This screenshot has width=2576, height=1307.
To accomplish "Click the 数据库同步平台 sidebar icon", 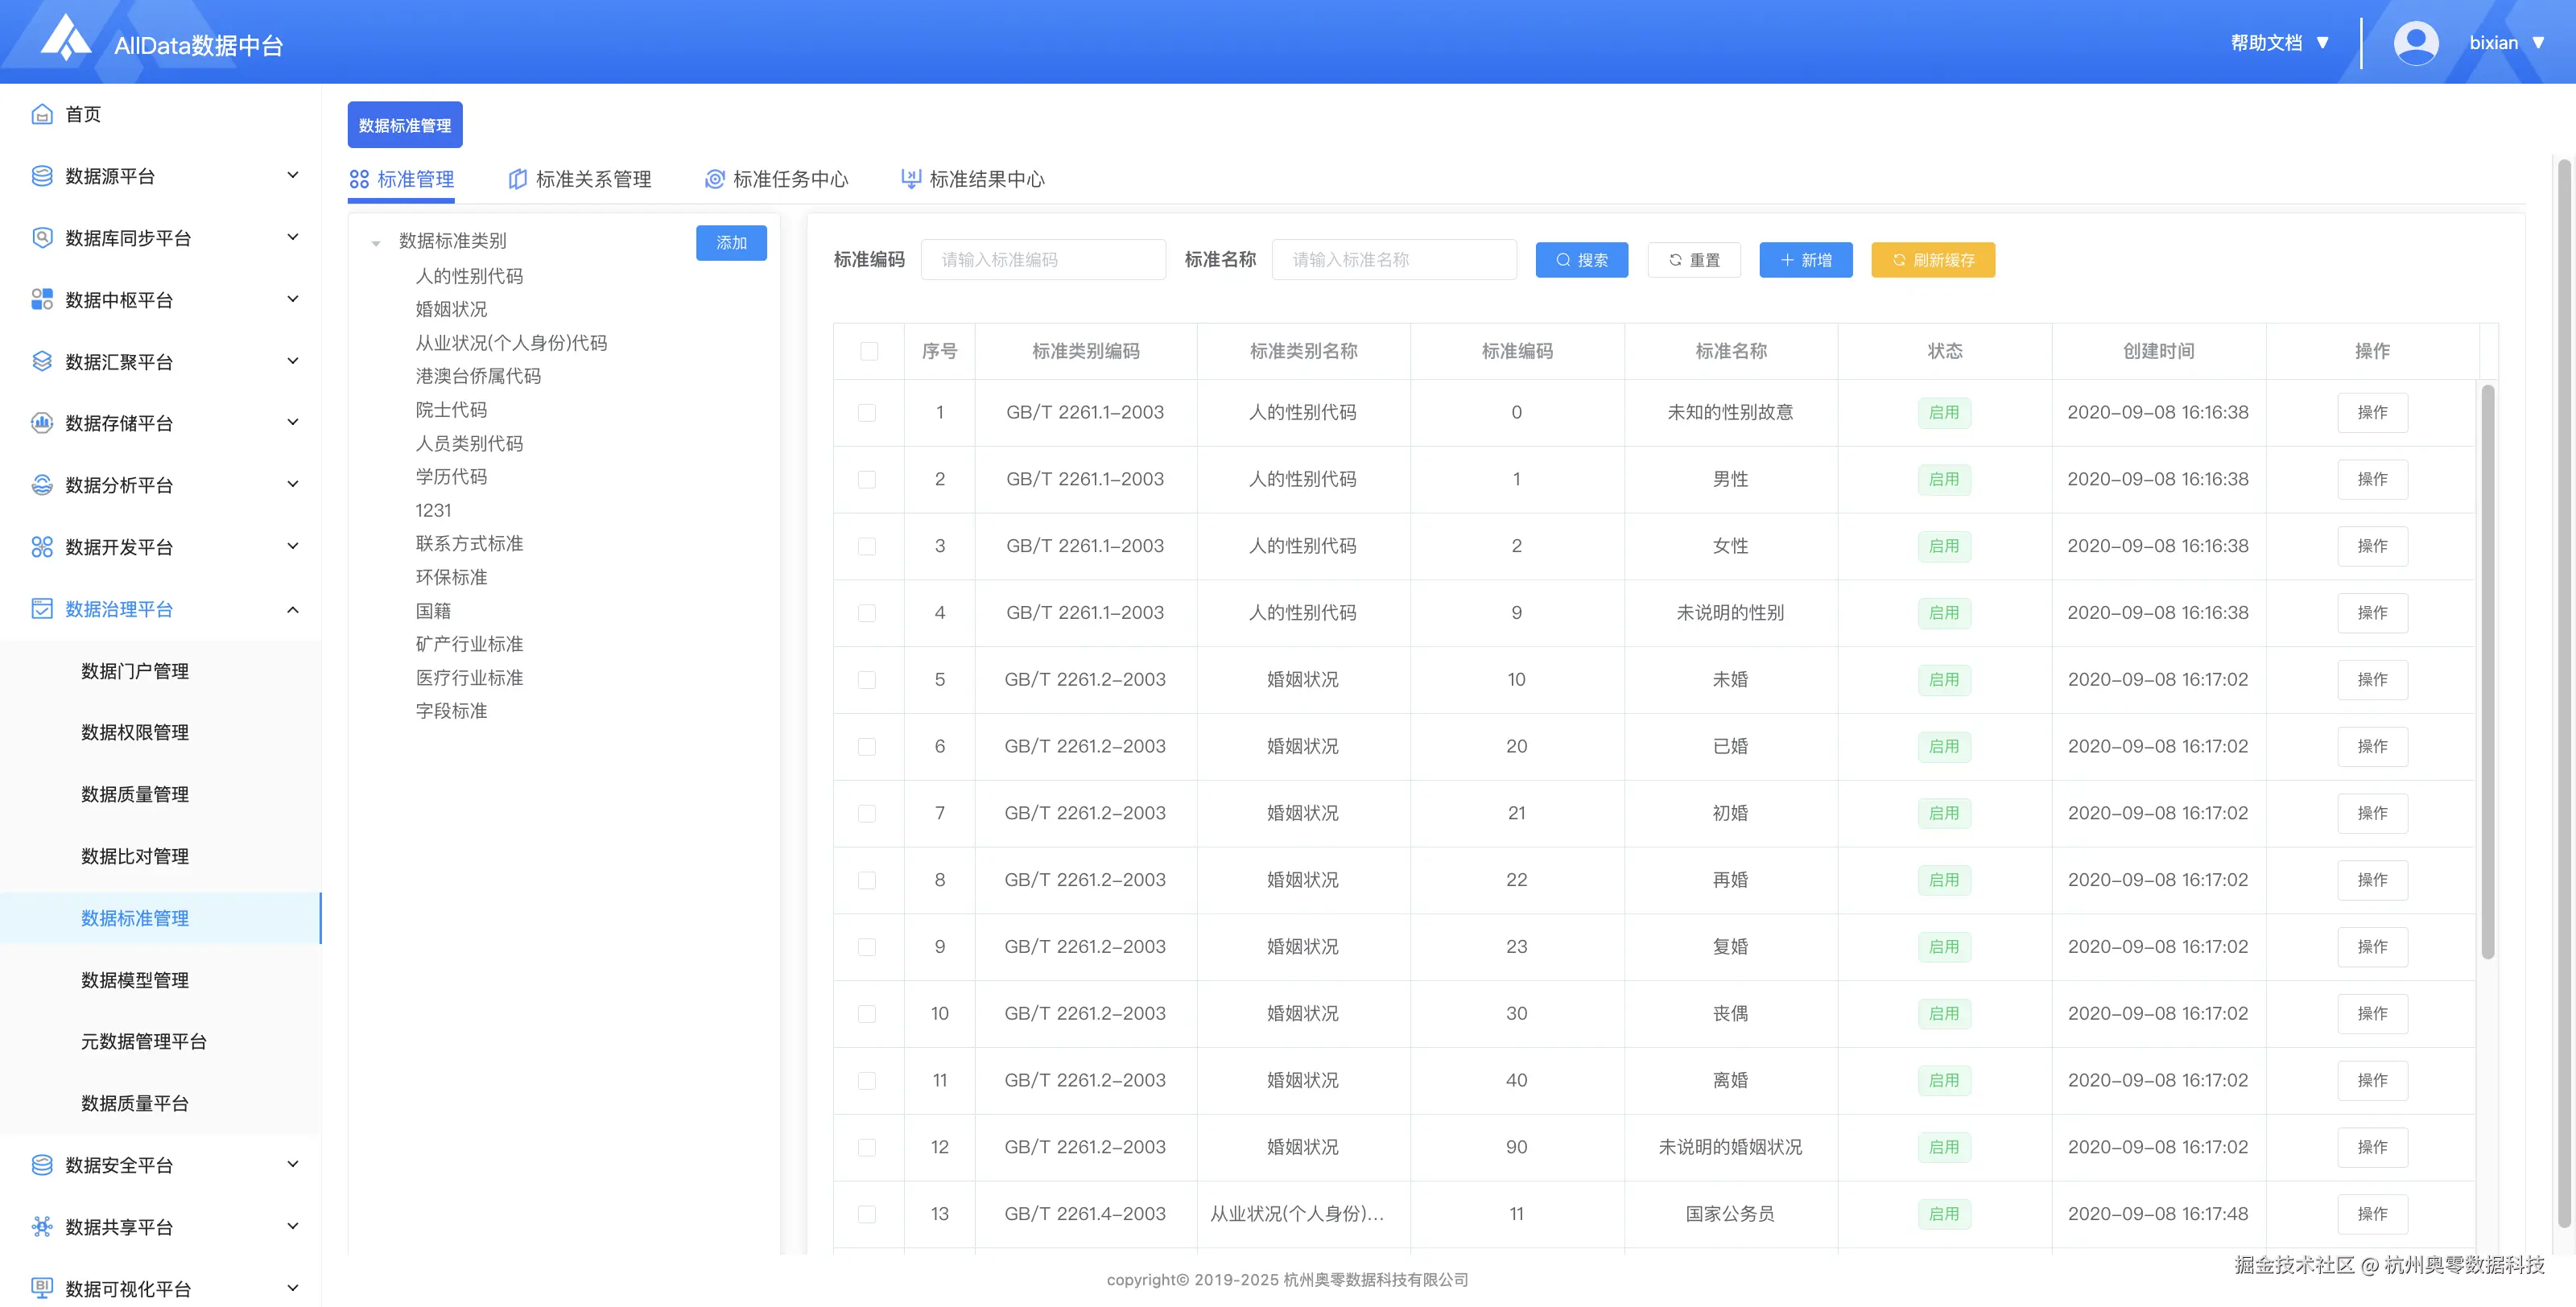I will click(42, 238).
